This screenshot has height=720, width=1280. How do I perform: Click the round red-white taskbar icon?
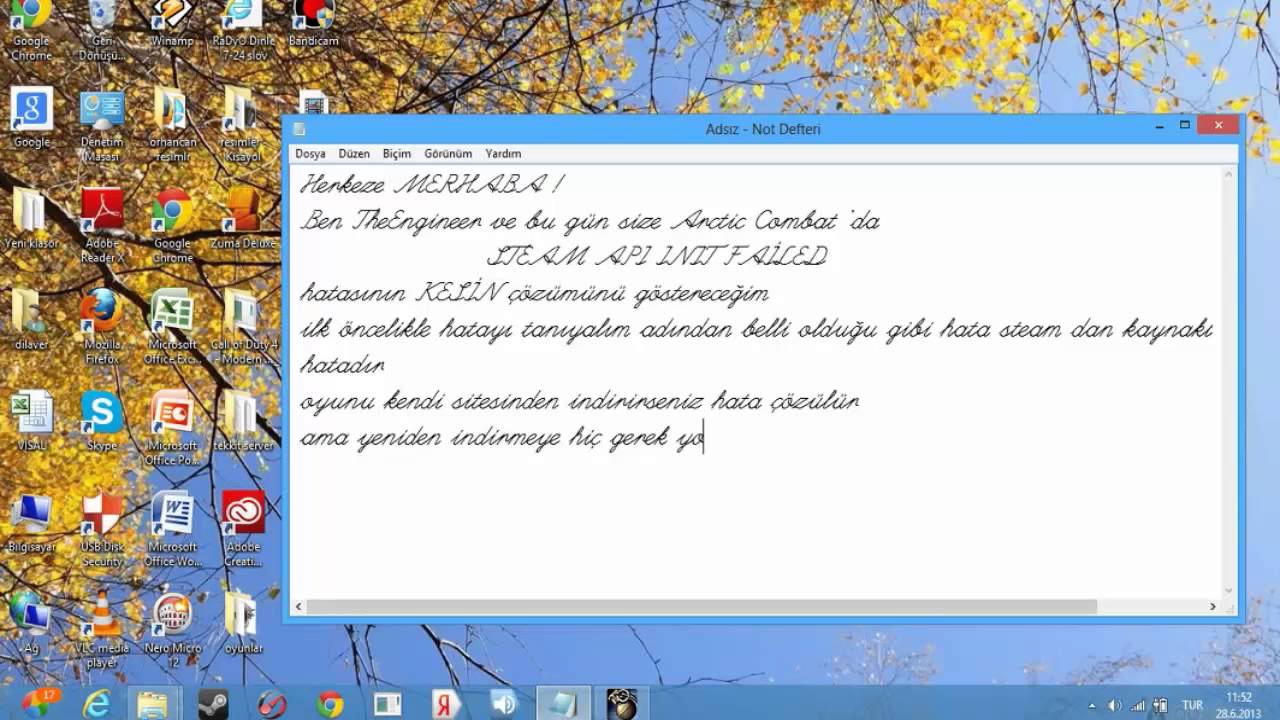point(272,704)
